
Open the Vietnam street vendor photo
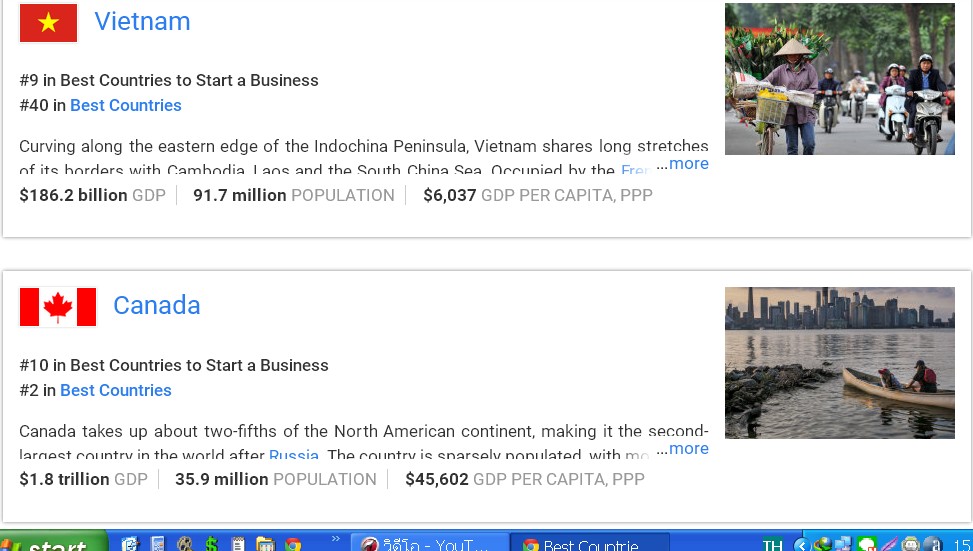[839, 79]
